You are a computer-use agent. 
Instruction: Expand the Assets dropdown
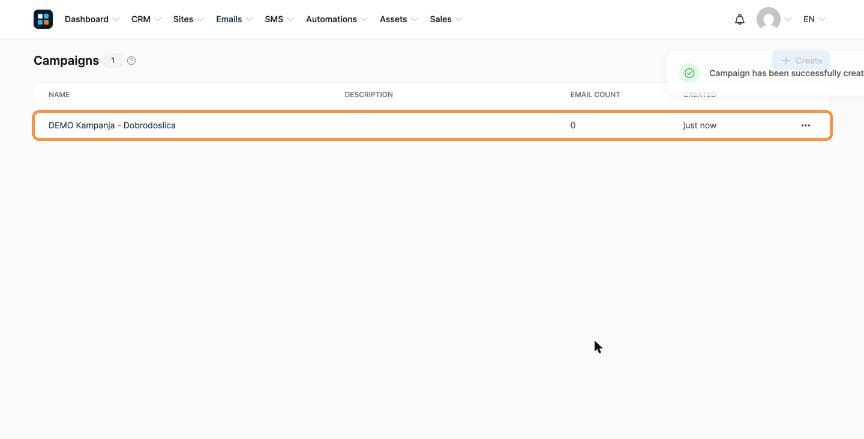tap(398, 19)
